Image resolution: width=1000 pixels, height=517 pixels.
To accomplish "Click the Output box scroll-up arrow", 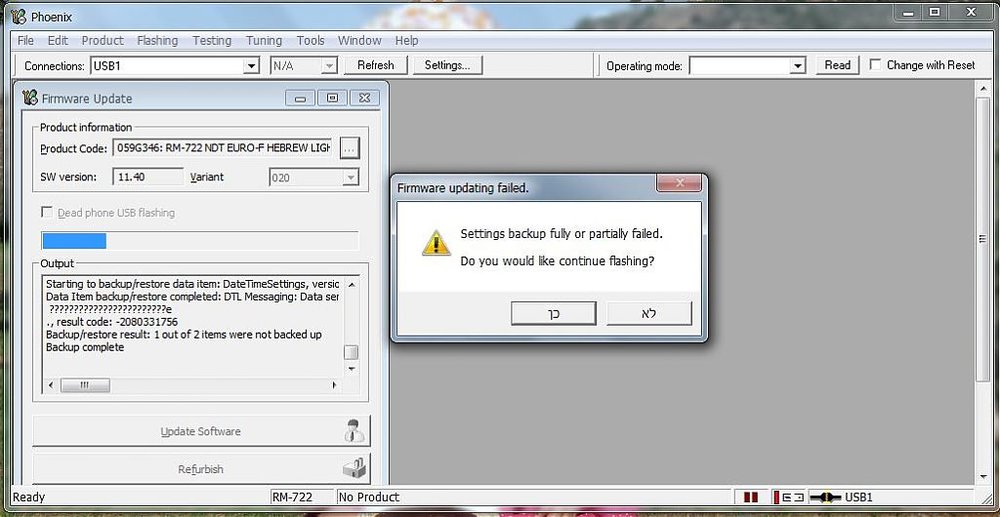I will tap(351, 285).
